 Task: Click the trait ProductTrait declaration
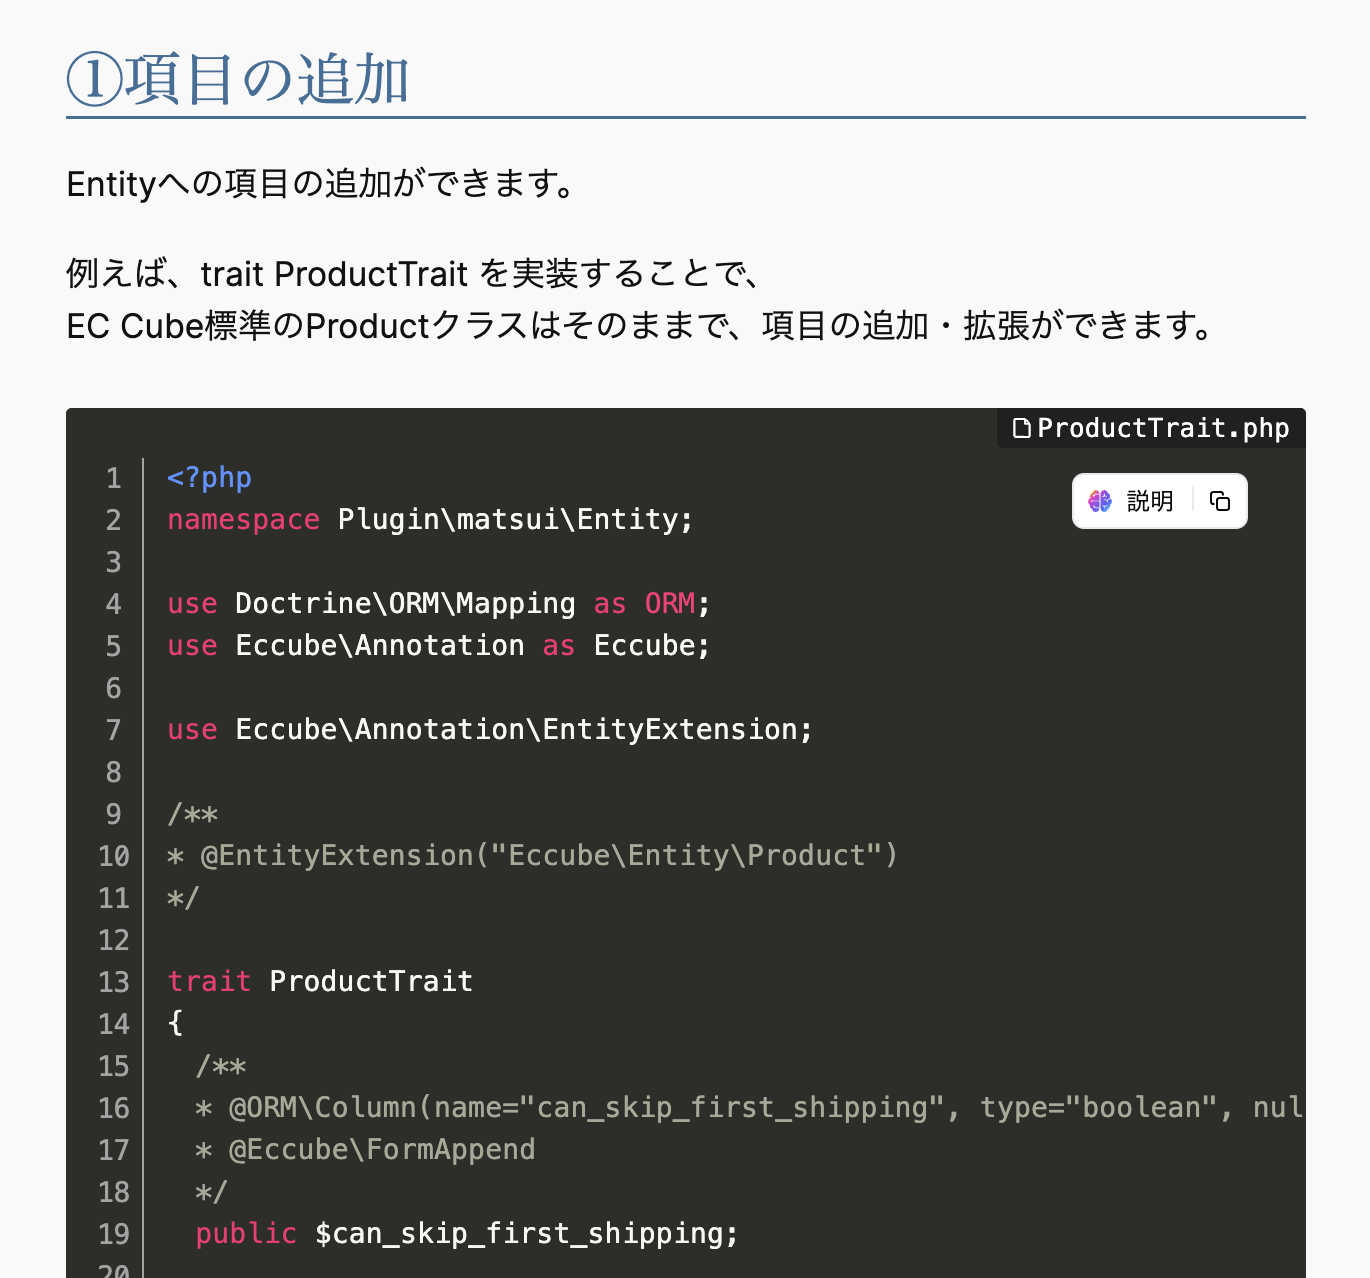320,982
